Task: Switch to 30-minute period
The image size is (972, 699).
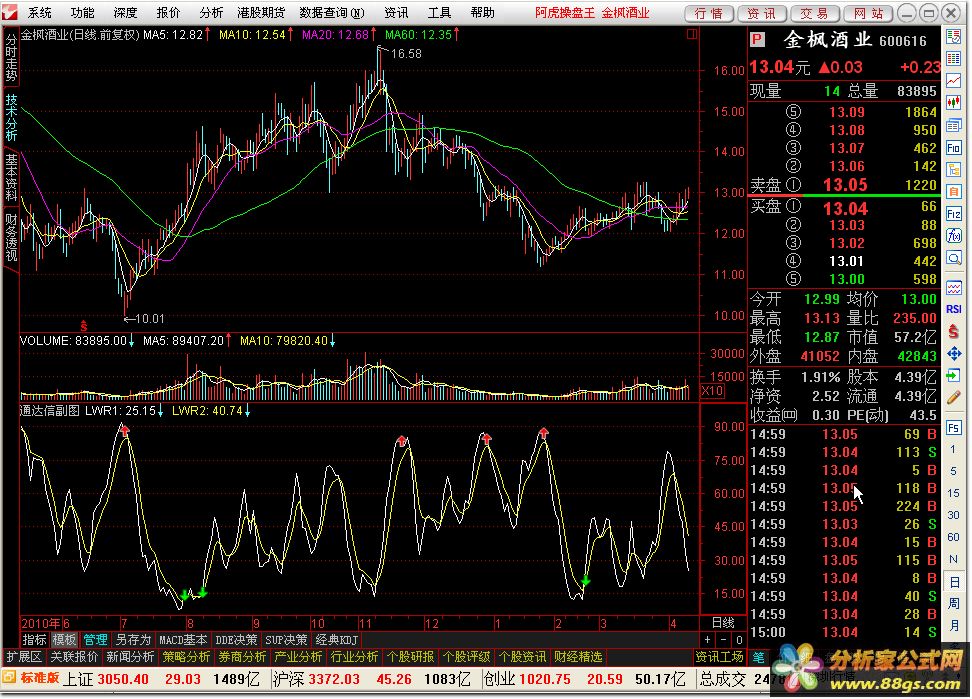Action: (x=953, y=515)
